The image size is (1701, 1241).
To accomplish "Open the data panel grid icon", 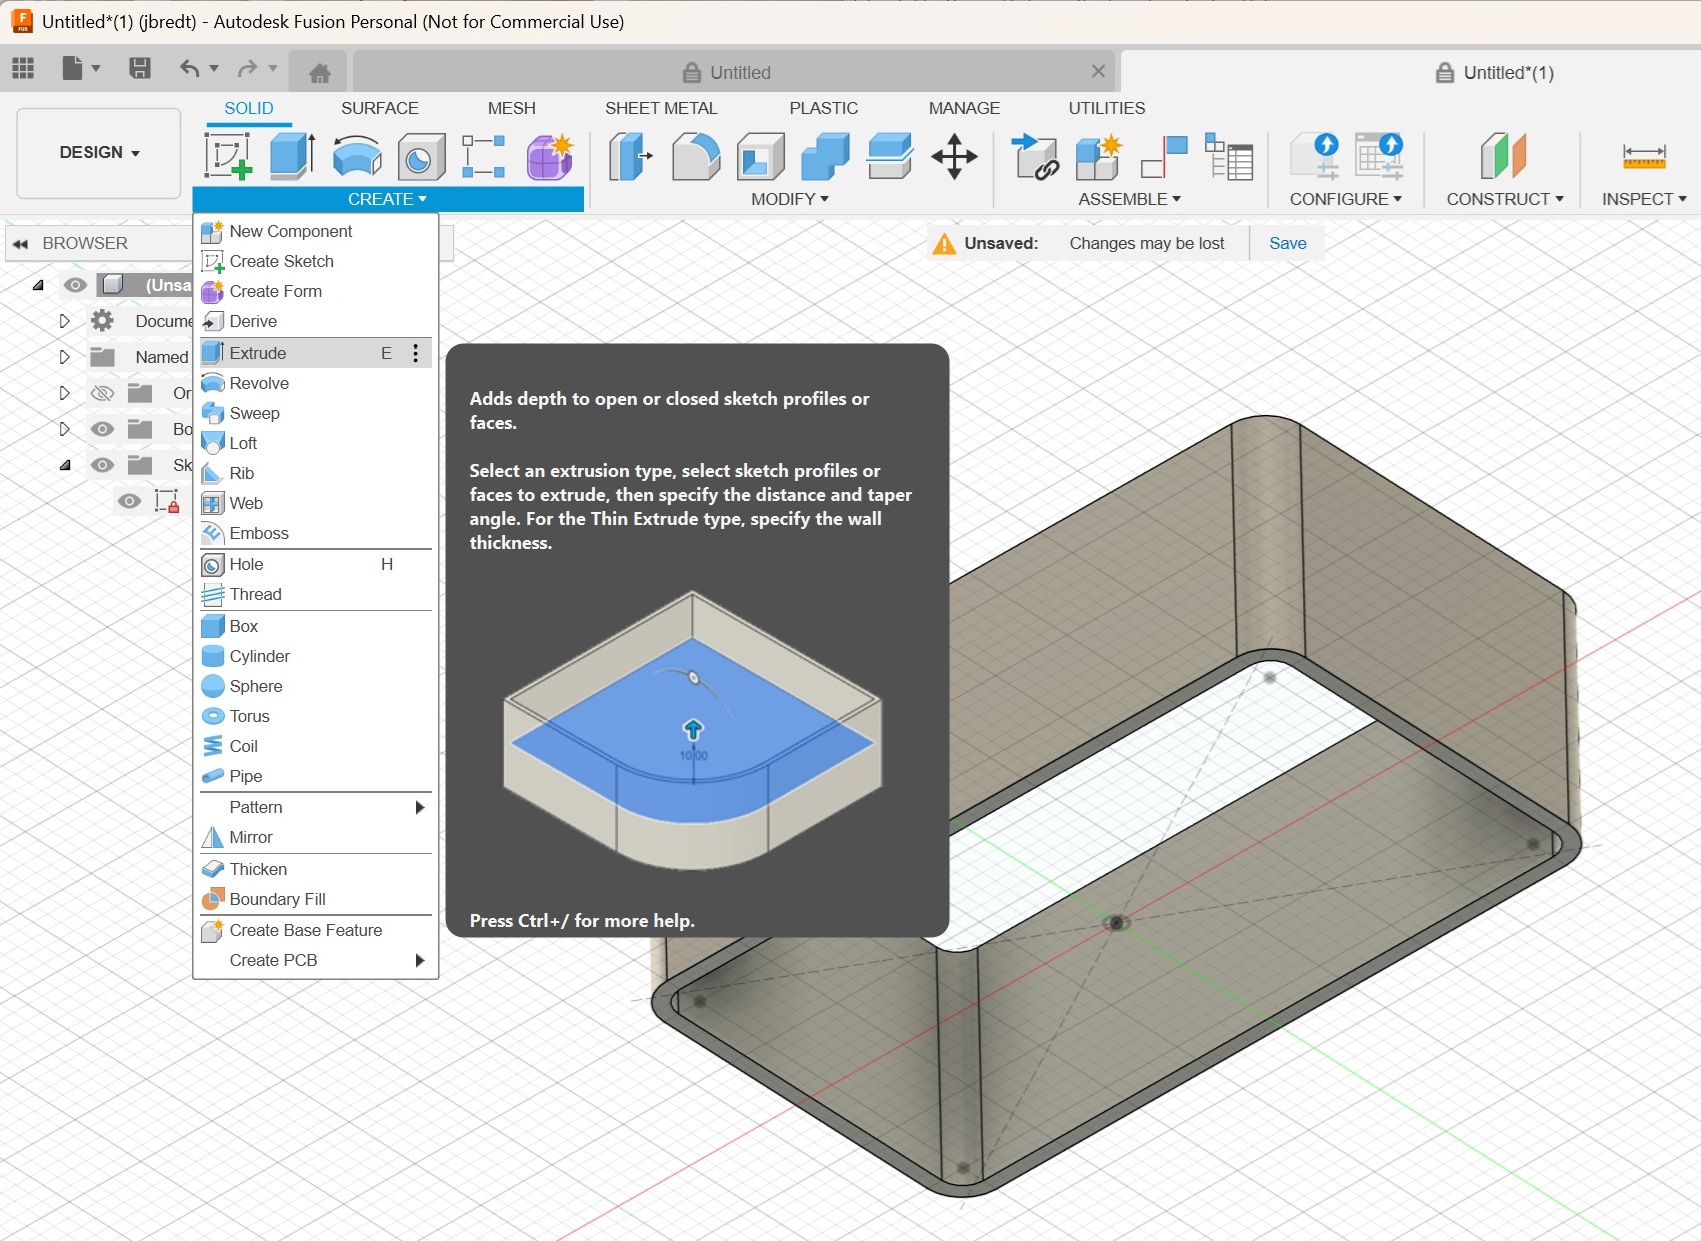I will [x=23, y=68].
